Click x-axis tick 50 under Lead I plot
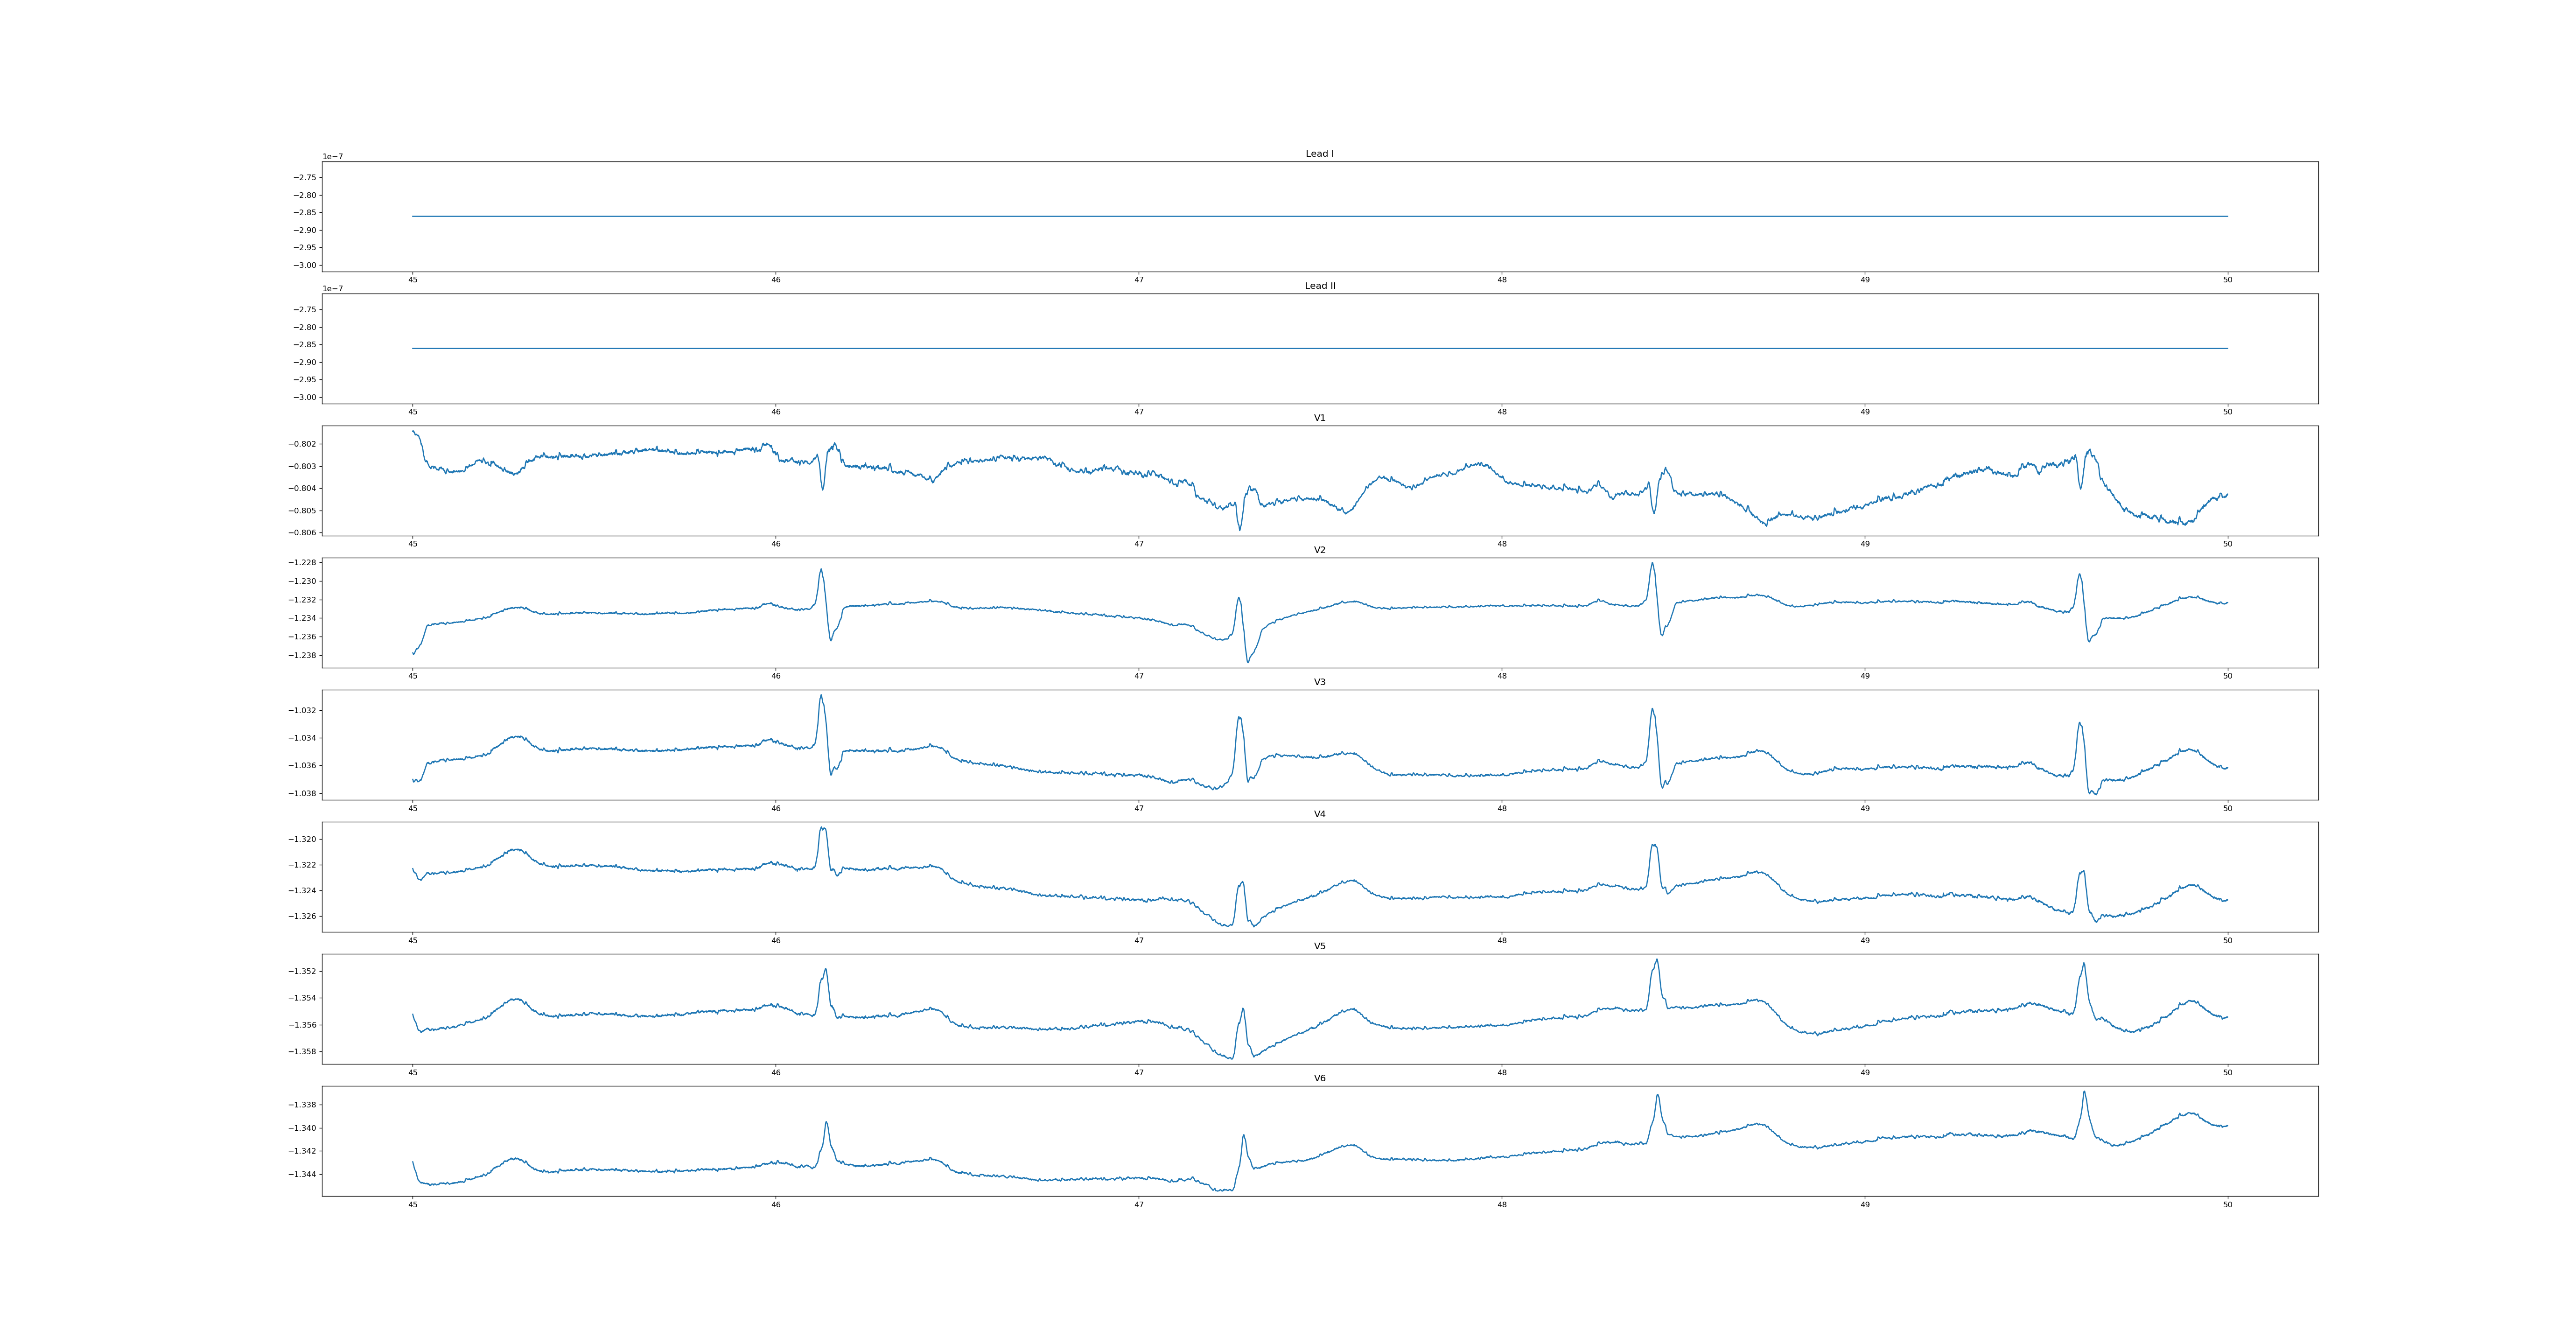Image resolution: width=2576 pixels, height=1344 pixels. pyautogui.click(x=2227, y=280)
